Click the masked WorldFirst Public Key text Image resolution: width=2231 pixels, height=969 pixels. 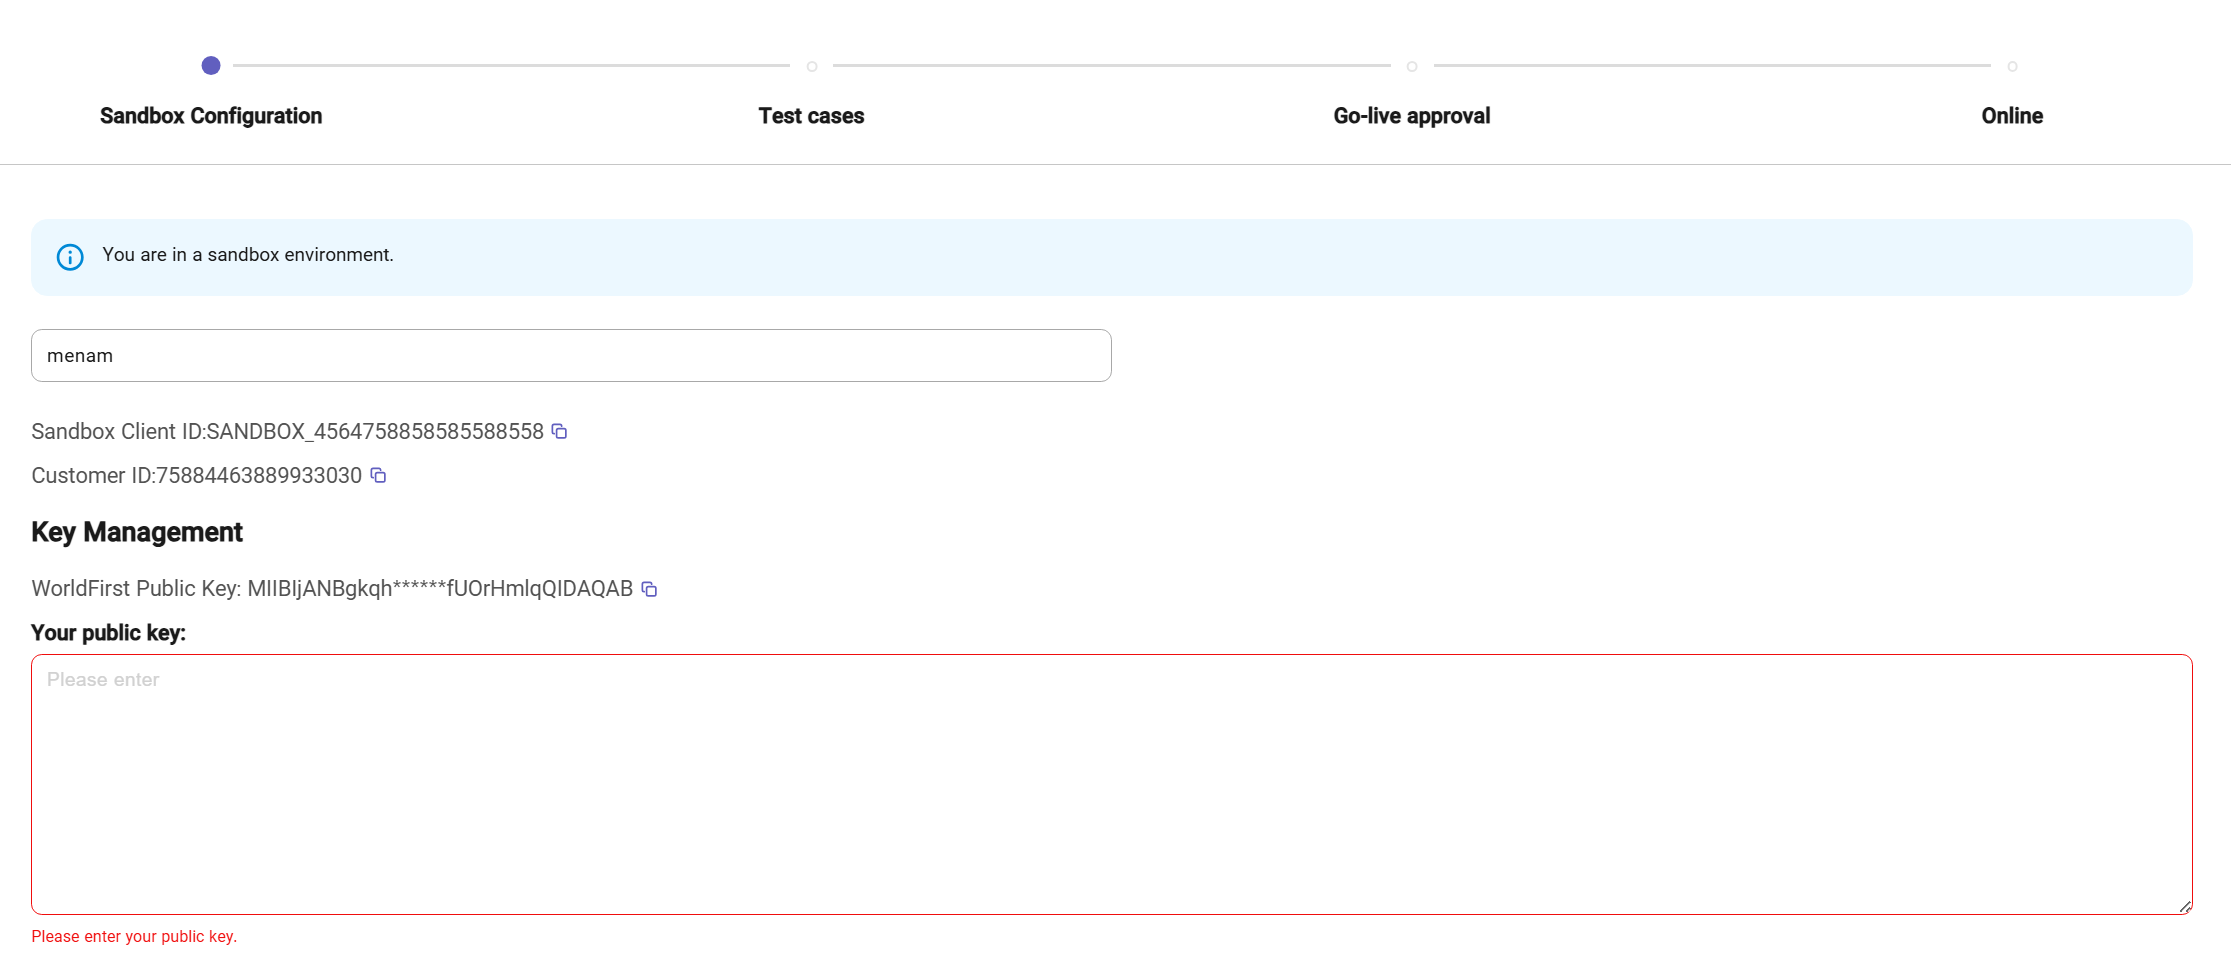440,589
